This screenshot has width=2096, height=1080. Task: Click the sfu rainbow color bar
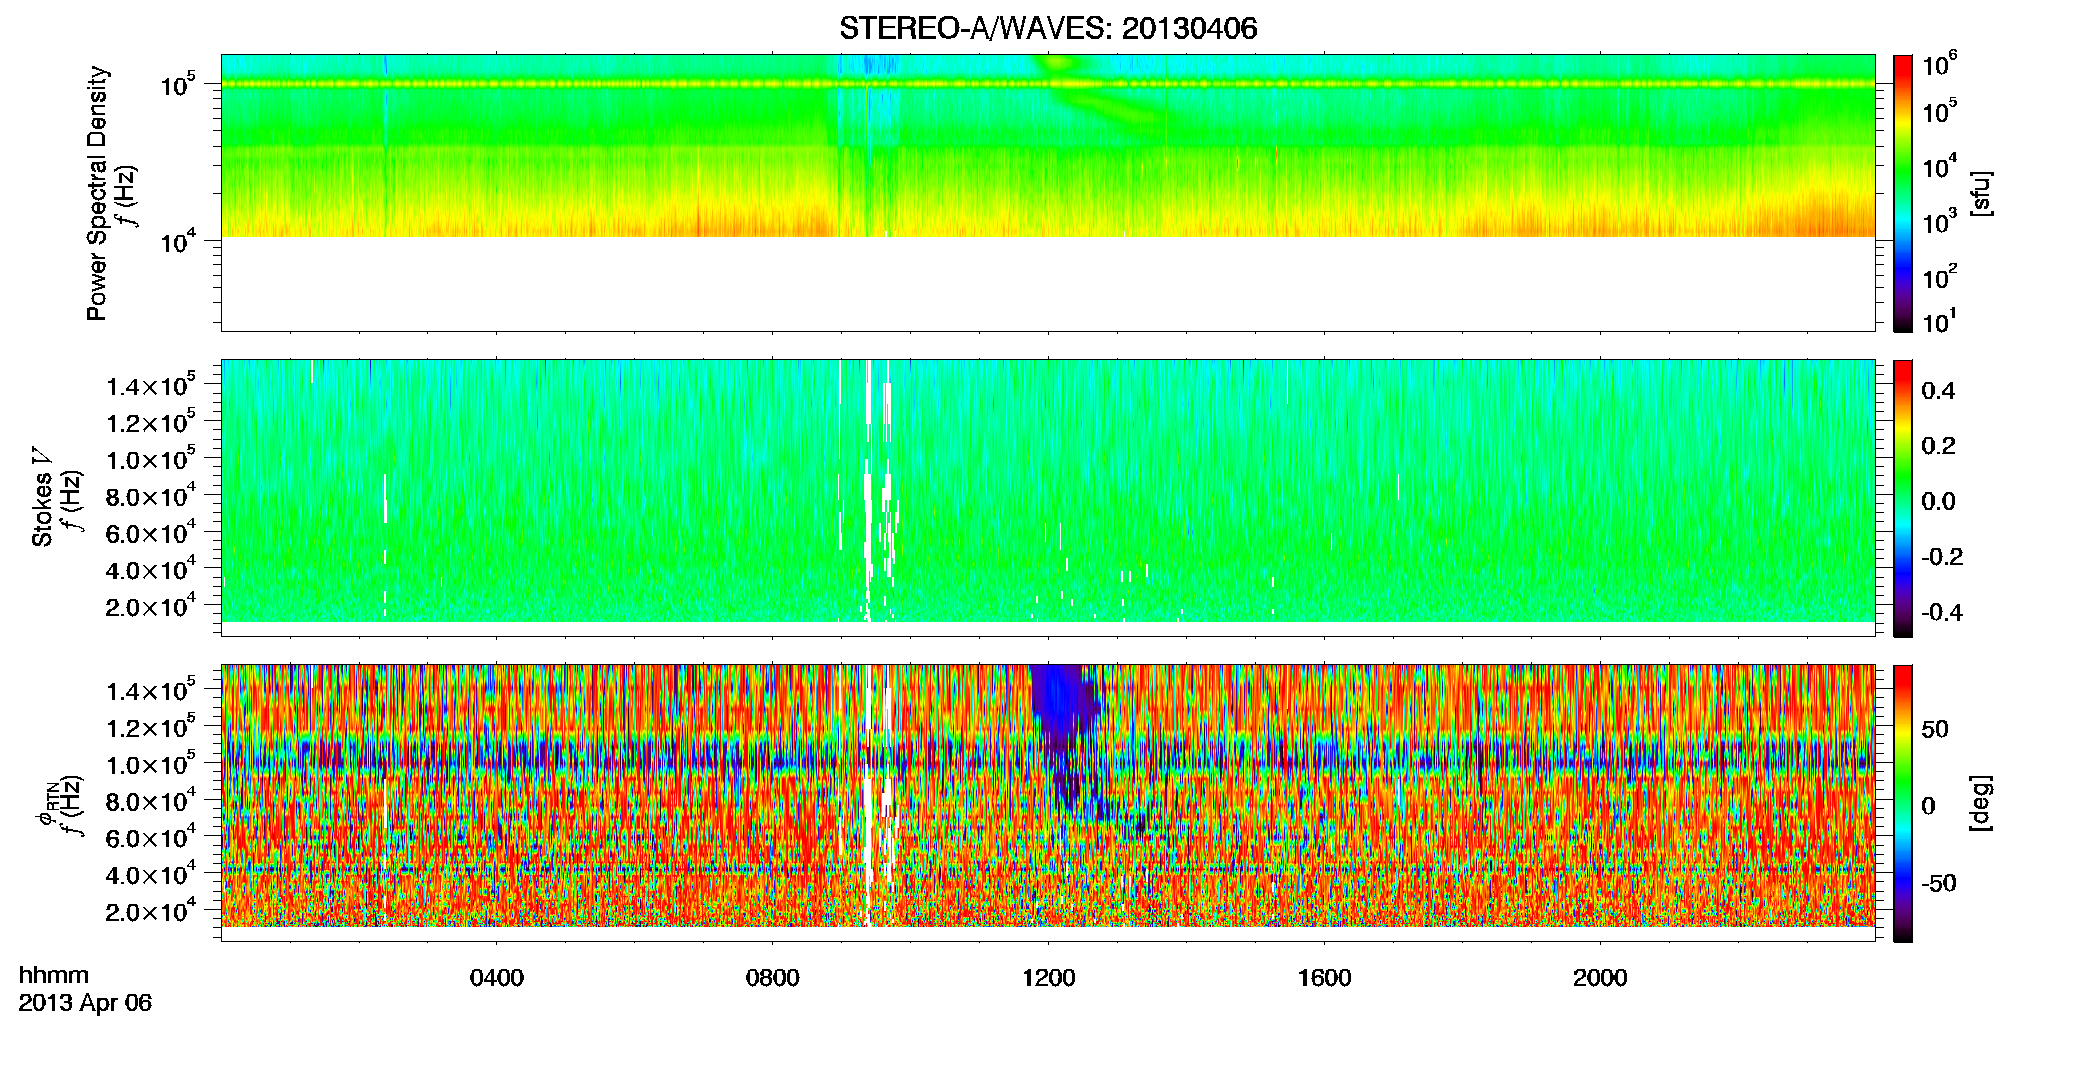coord(1903,193)
